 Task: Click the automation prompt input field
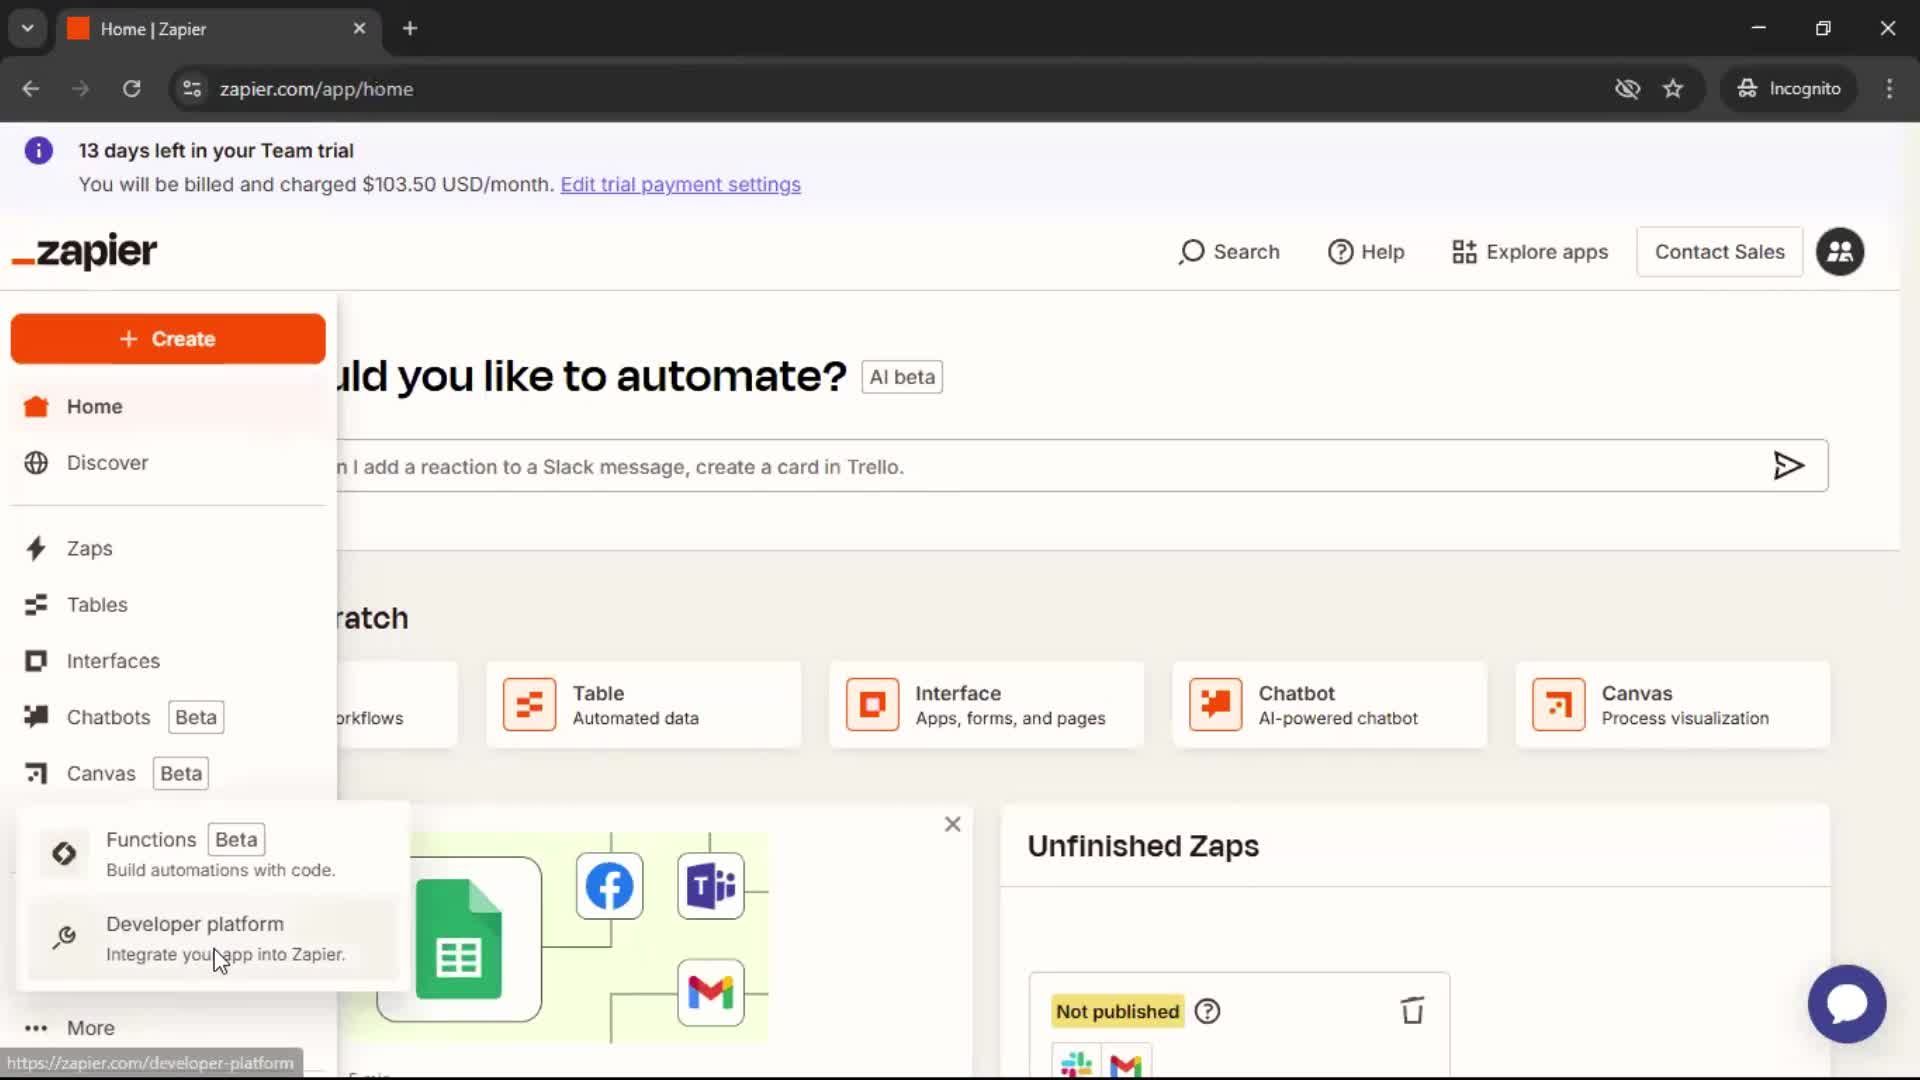[x=1050, y=466]
